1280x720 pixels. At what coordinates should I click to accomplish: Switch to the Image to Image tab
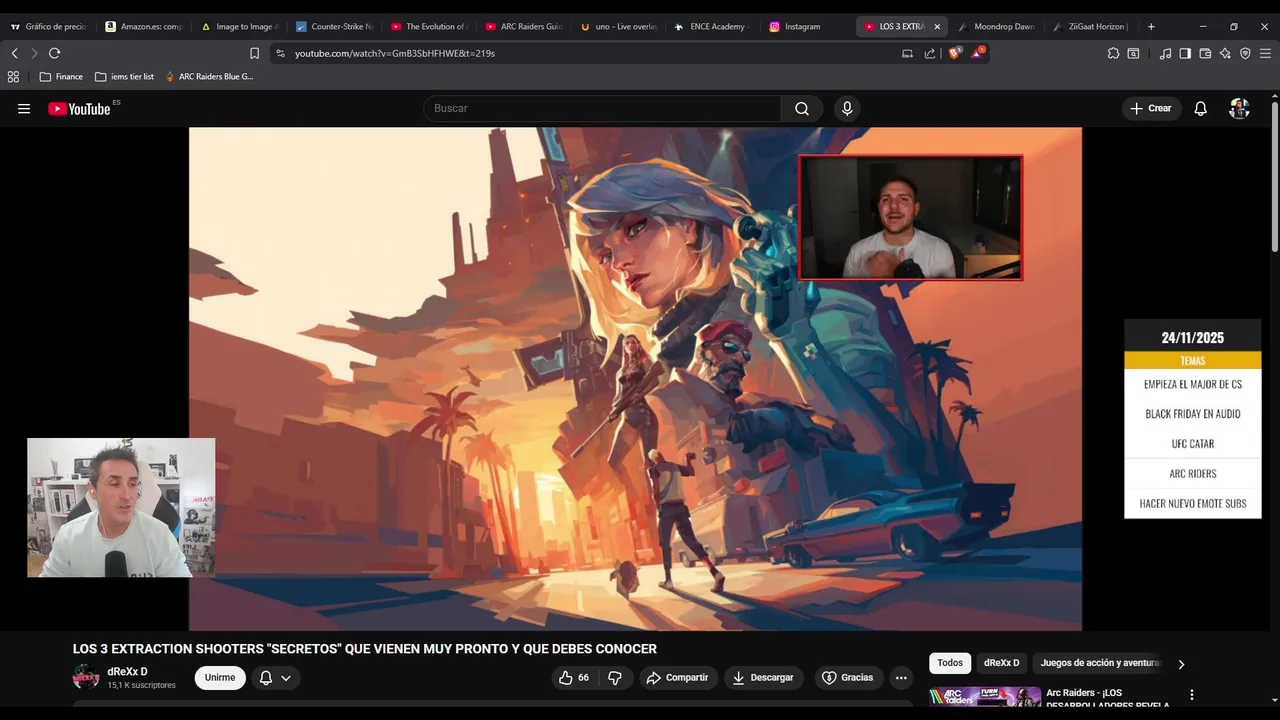pos(239,27)
